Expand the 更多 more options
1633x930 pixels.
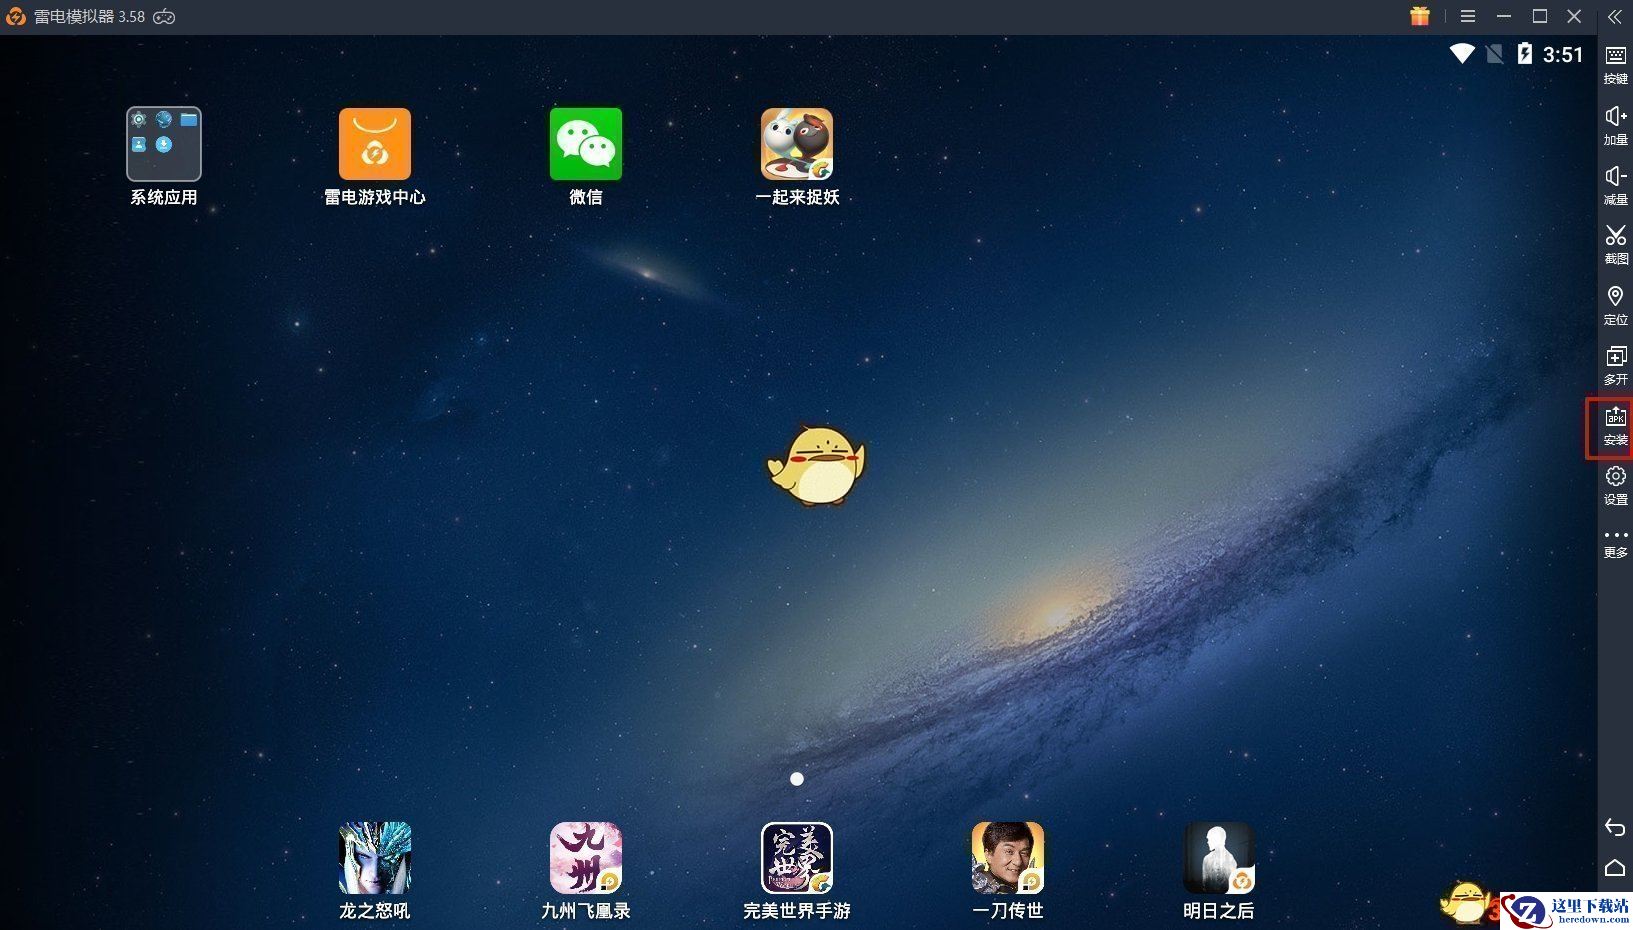pos(1615,542)
